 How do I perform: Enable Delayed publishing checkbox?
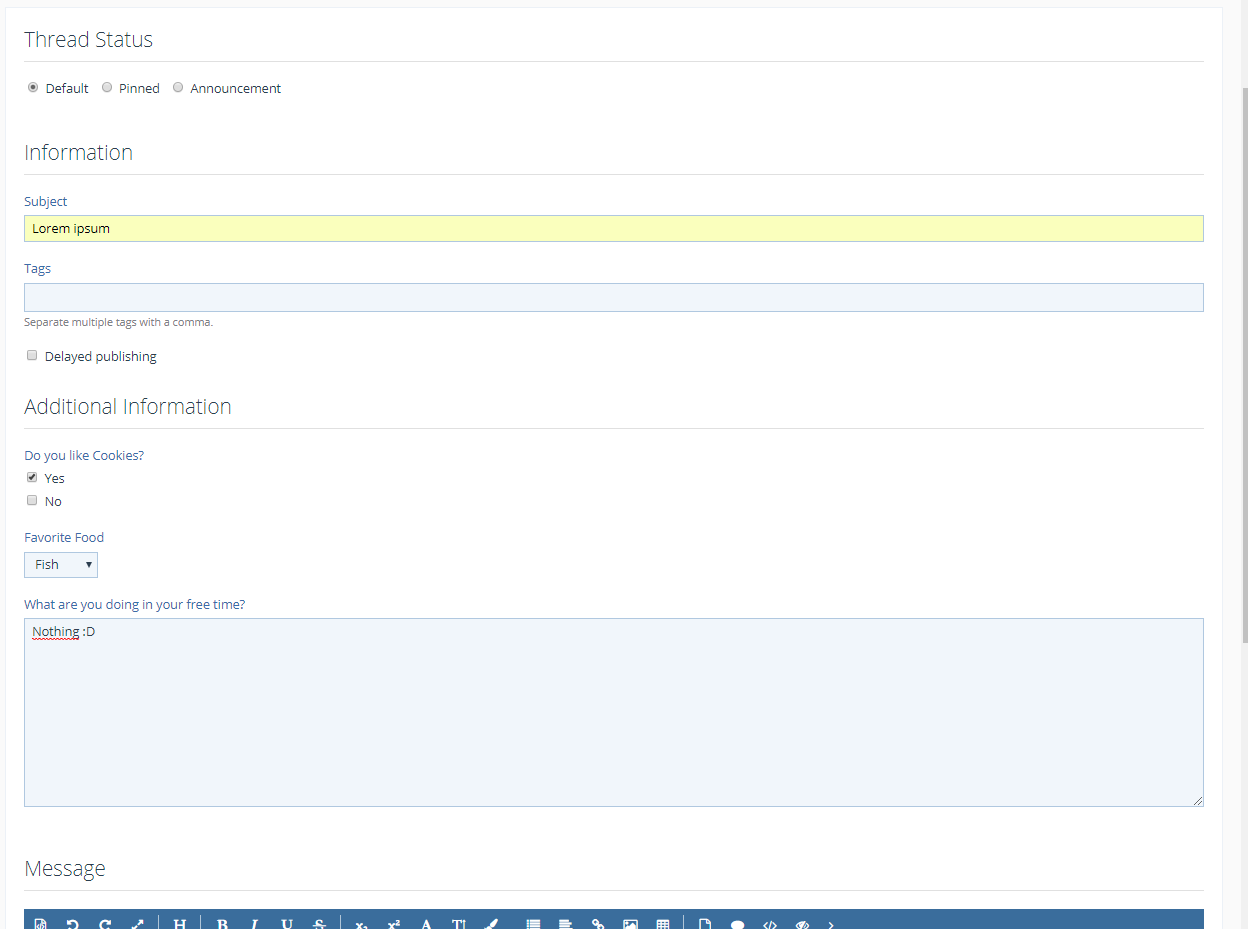[x=32, y=356]
